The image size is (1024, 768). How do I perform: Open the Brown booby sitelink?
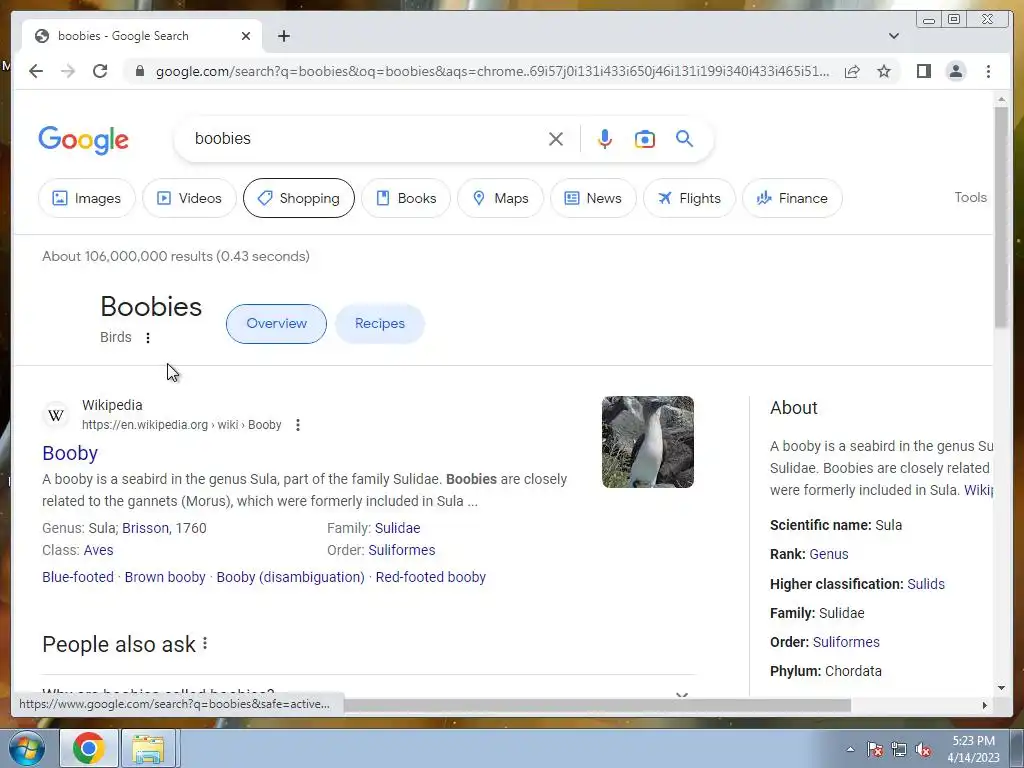[165, 577]
